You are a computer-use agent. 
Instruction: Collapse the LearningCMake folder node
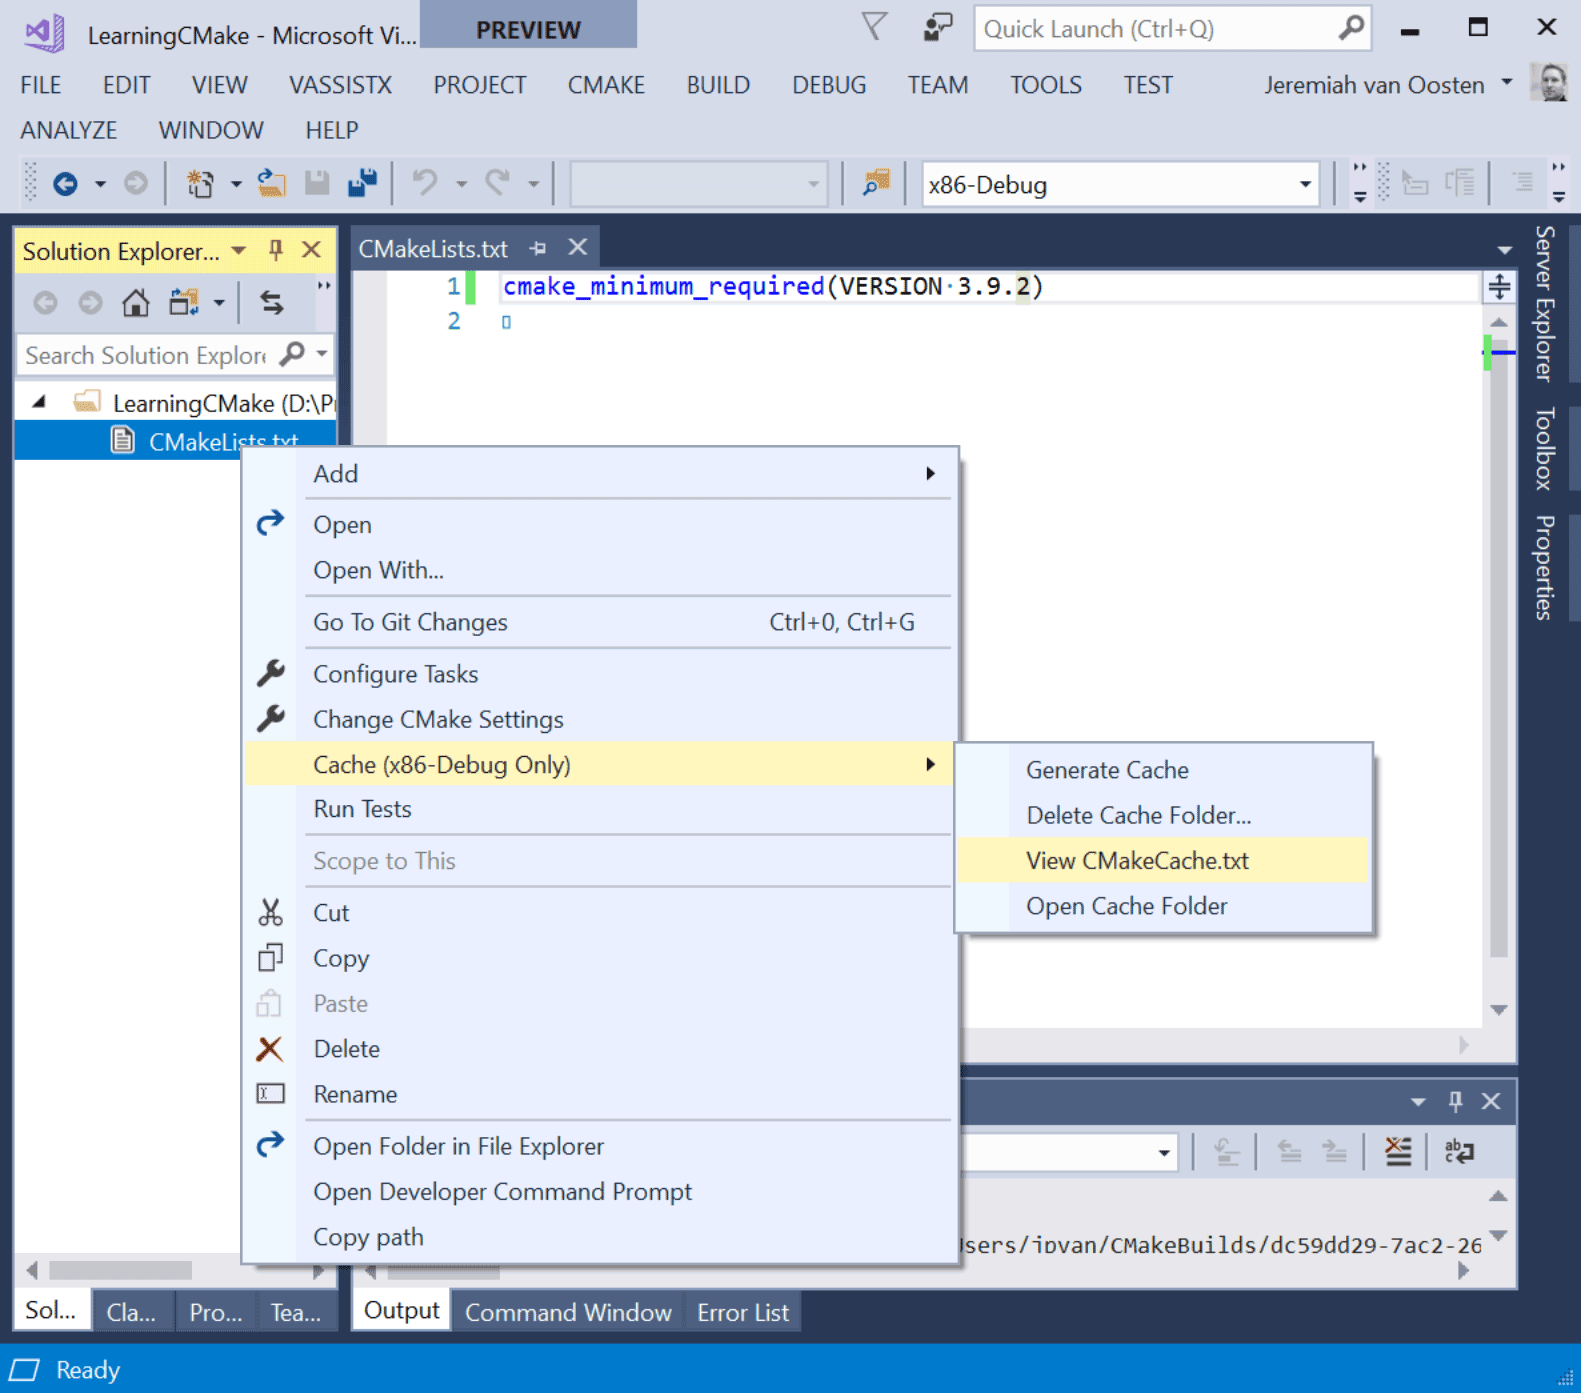pos(39,402)
